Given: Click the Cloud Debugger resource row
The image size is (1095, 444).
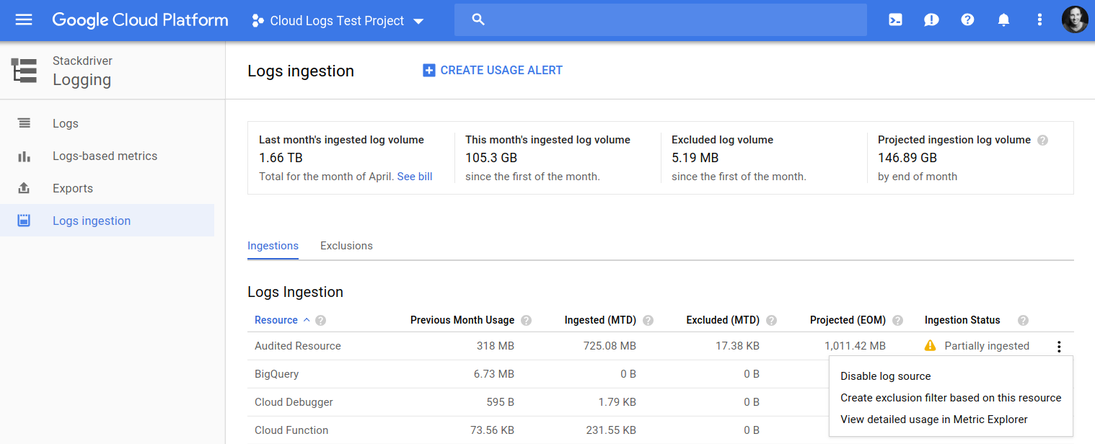Looking at the screenshot, I should (x=293, y=402).
